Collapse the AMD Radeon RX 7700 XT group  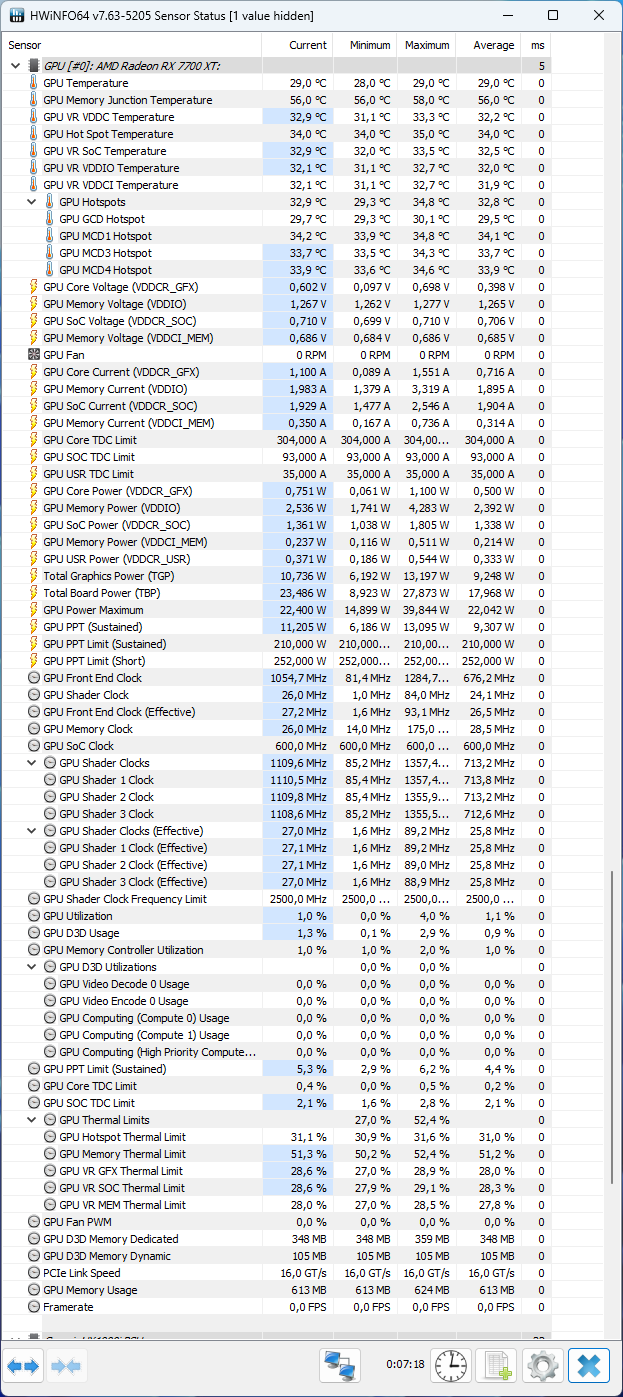click(15, 66)
